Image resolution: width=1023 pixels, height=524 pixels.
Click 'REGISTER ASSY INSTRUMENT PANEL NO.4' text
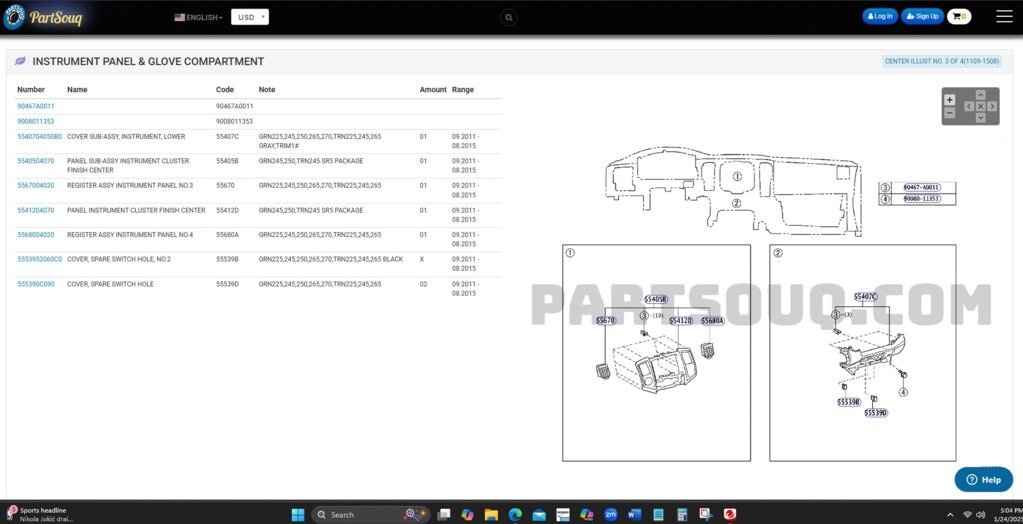130,234
